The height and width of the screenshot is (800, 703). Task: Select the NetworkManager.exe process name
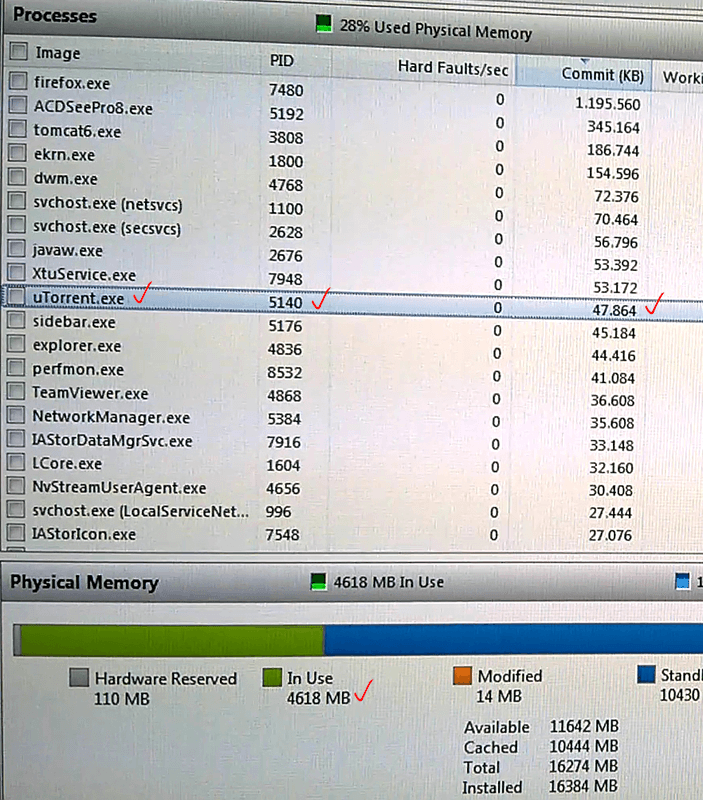click(111, 417)
